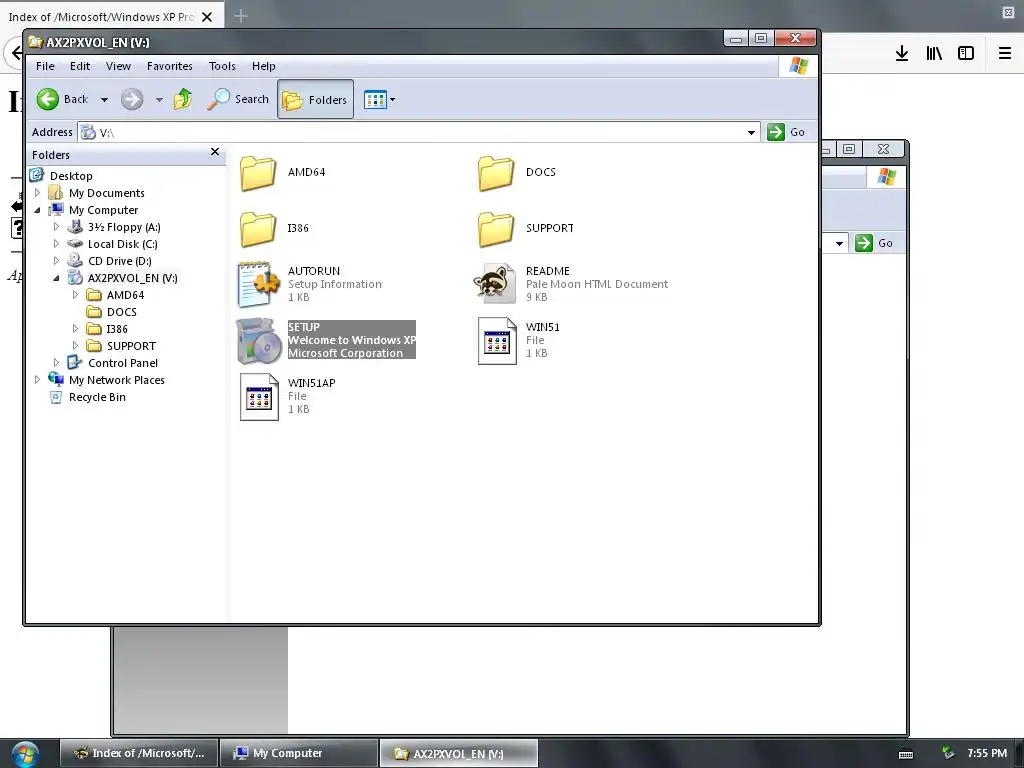Switch to Index of /Microsoft taskbar button
The width and height of the screenshot is (1024, 768).
point(138,753)
